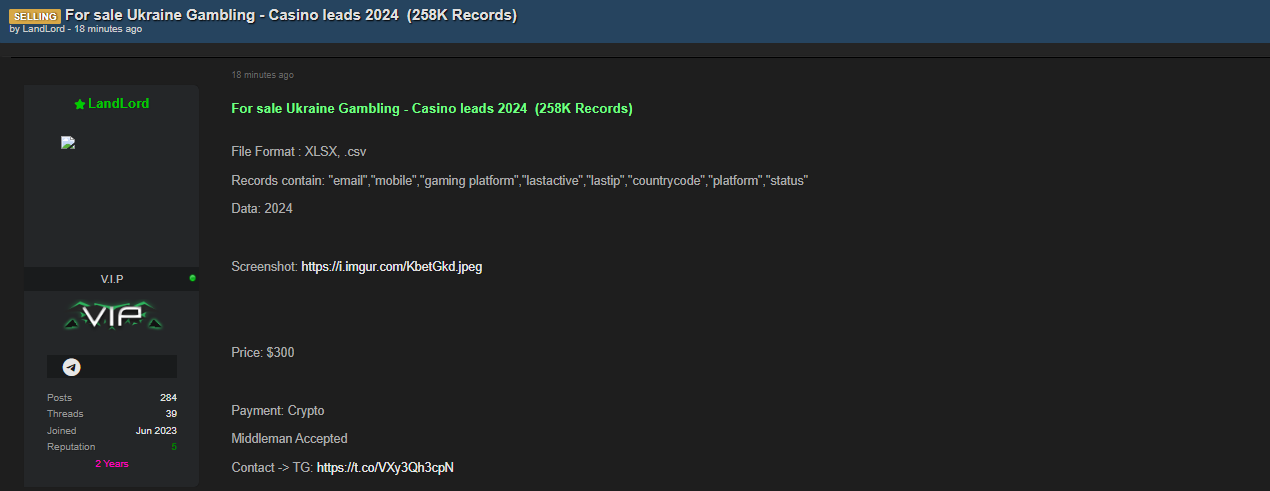Click the star icon beside LandLord username
The width and height of the screenshot is (1270, 491).
pos(80,104)
